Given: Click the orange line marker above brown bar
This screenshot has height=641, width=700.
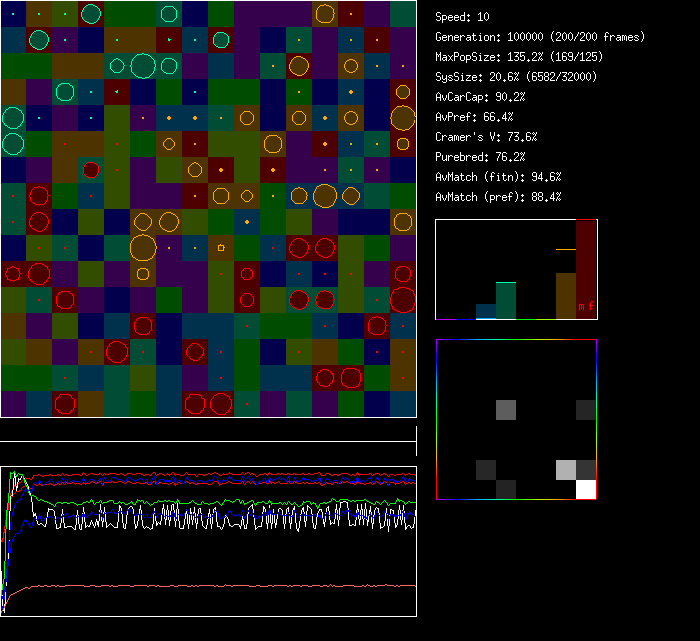Looking at the screenshot, I should coord(566,249).
